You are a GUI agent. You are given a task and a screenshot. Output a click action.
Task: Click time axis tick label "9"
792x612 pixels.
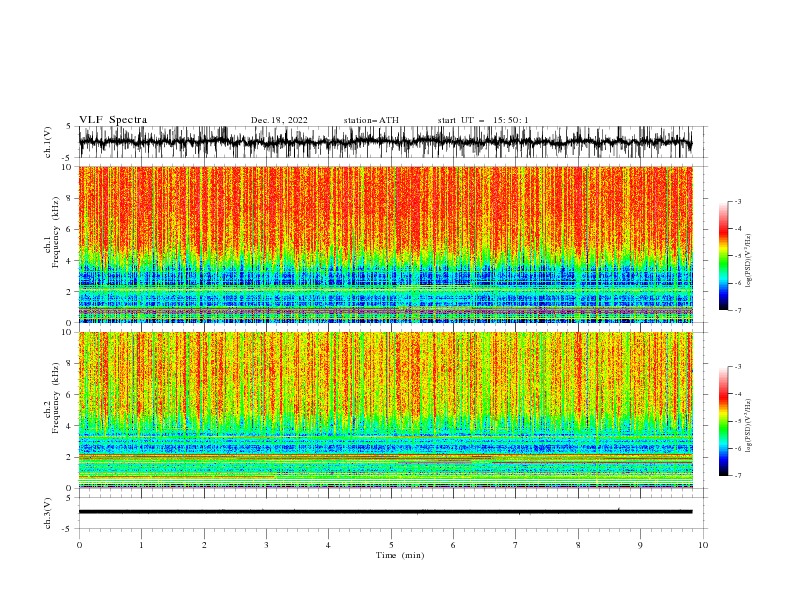[640, 545]
